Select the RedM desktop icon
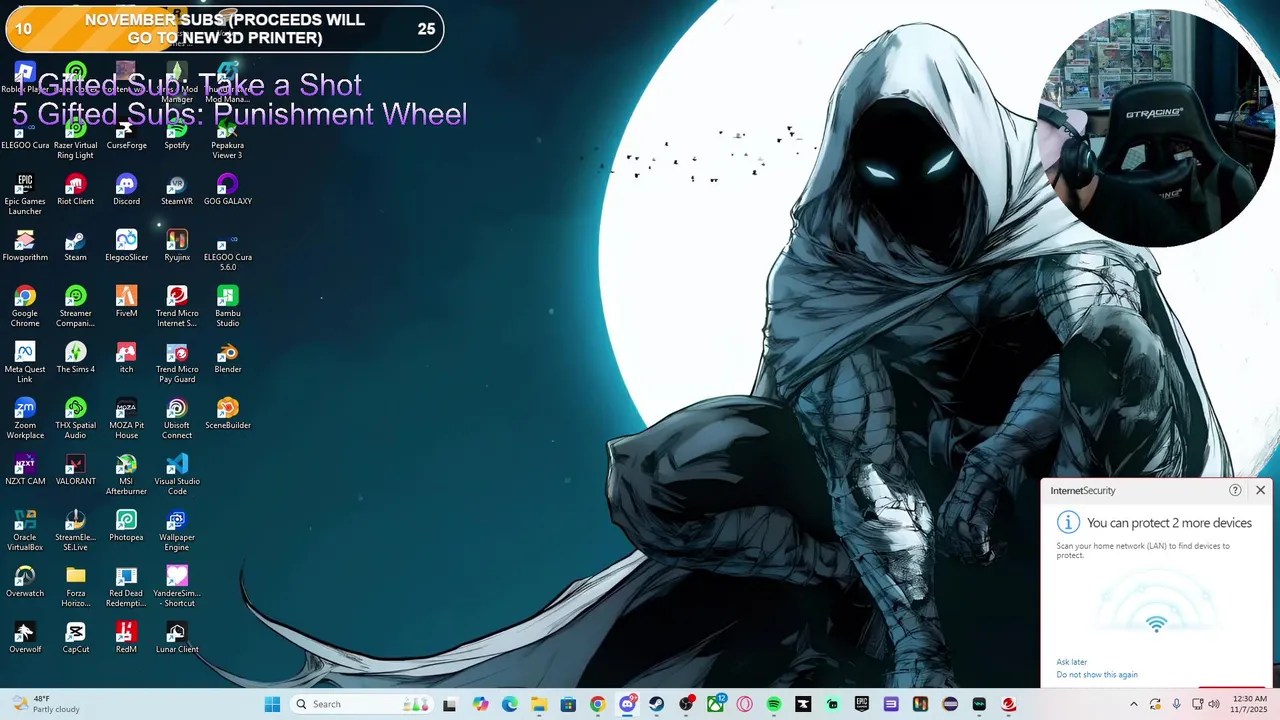Viewport: 1280px width, 720px height. 126,638
